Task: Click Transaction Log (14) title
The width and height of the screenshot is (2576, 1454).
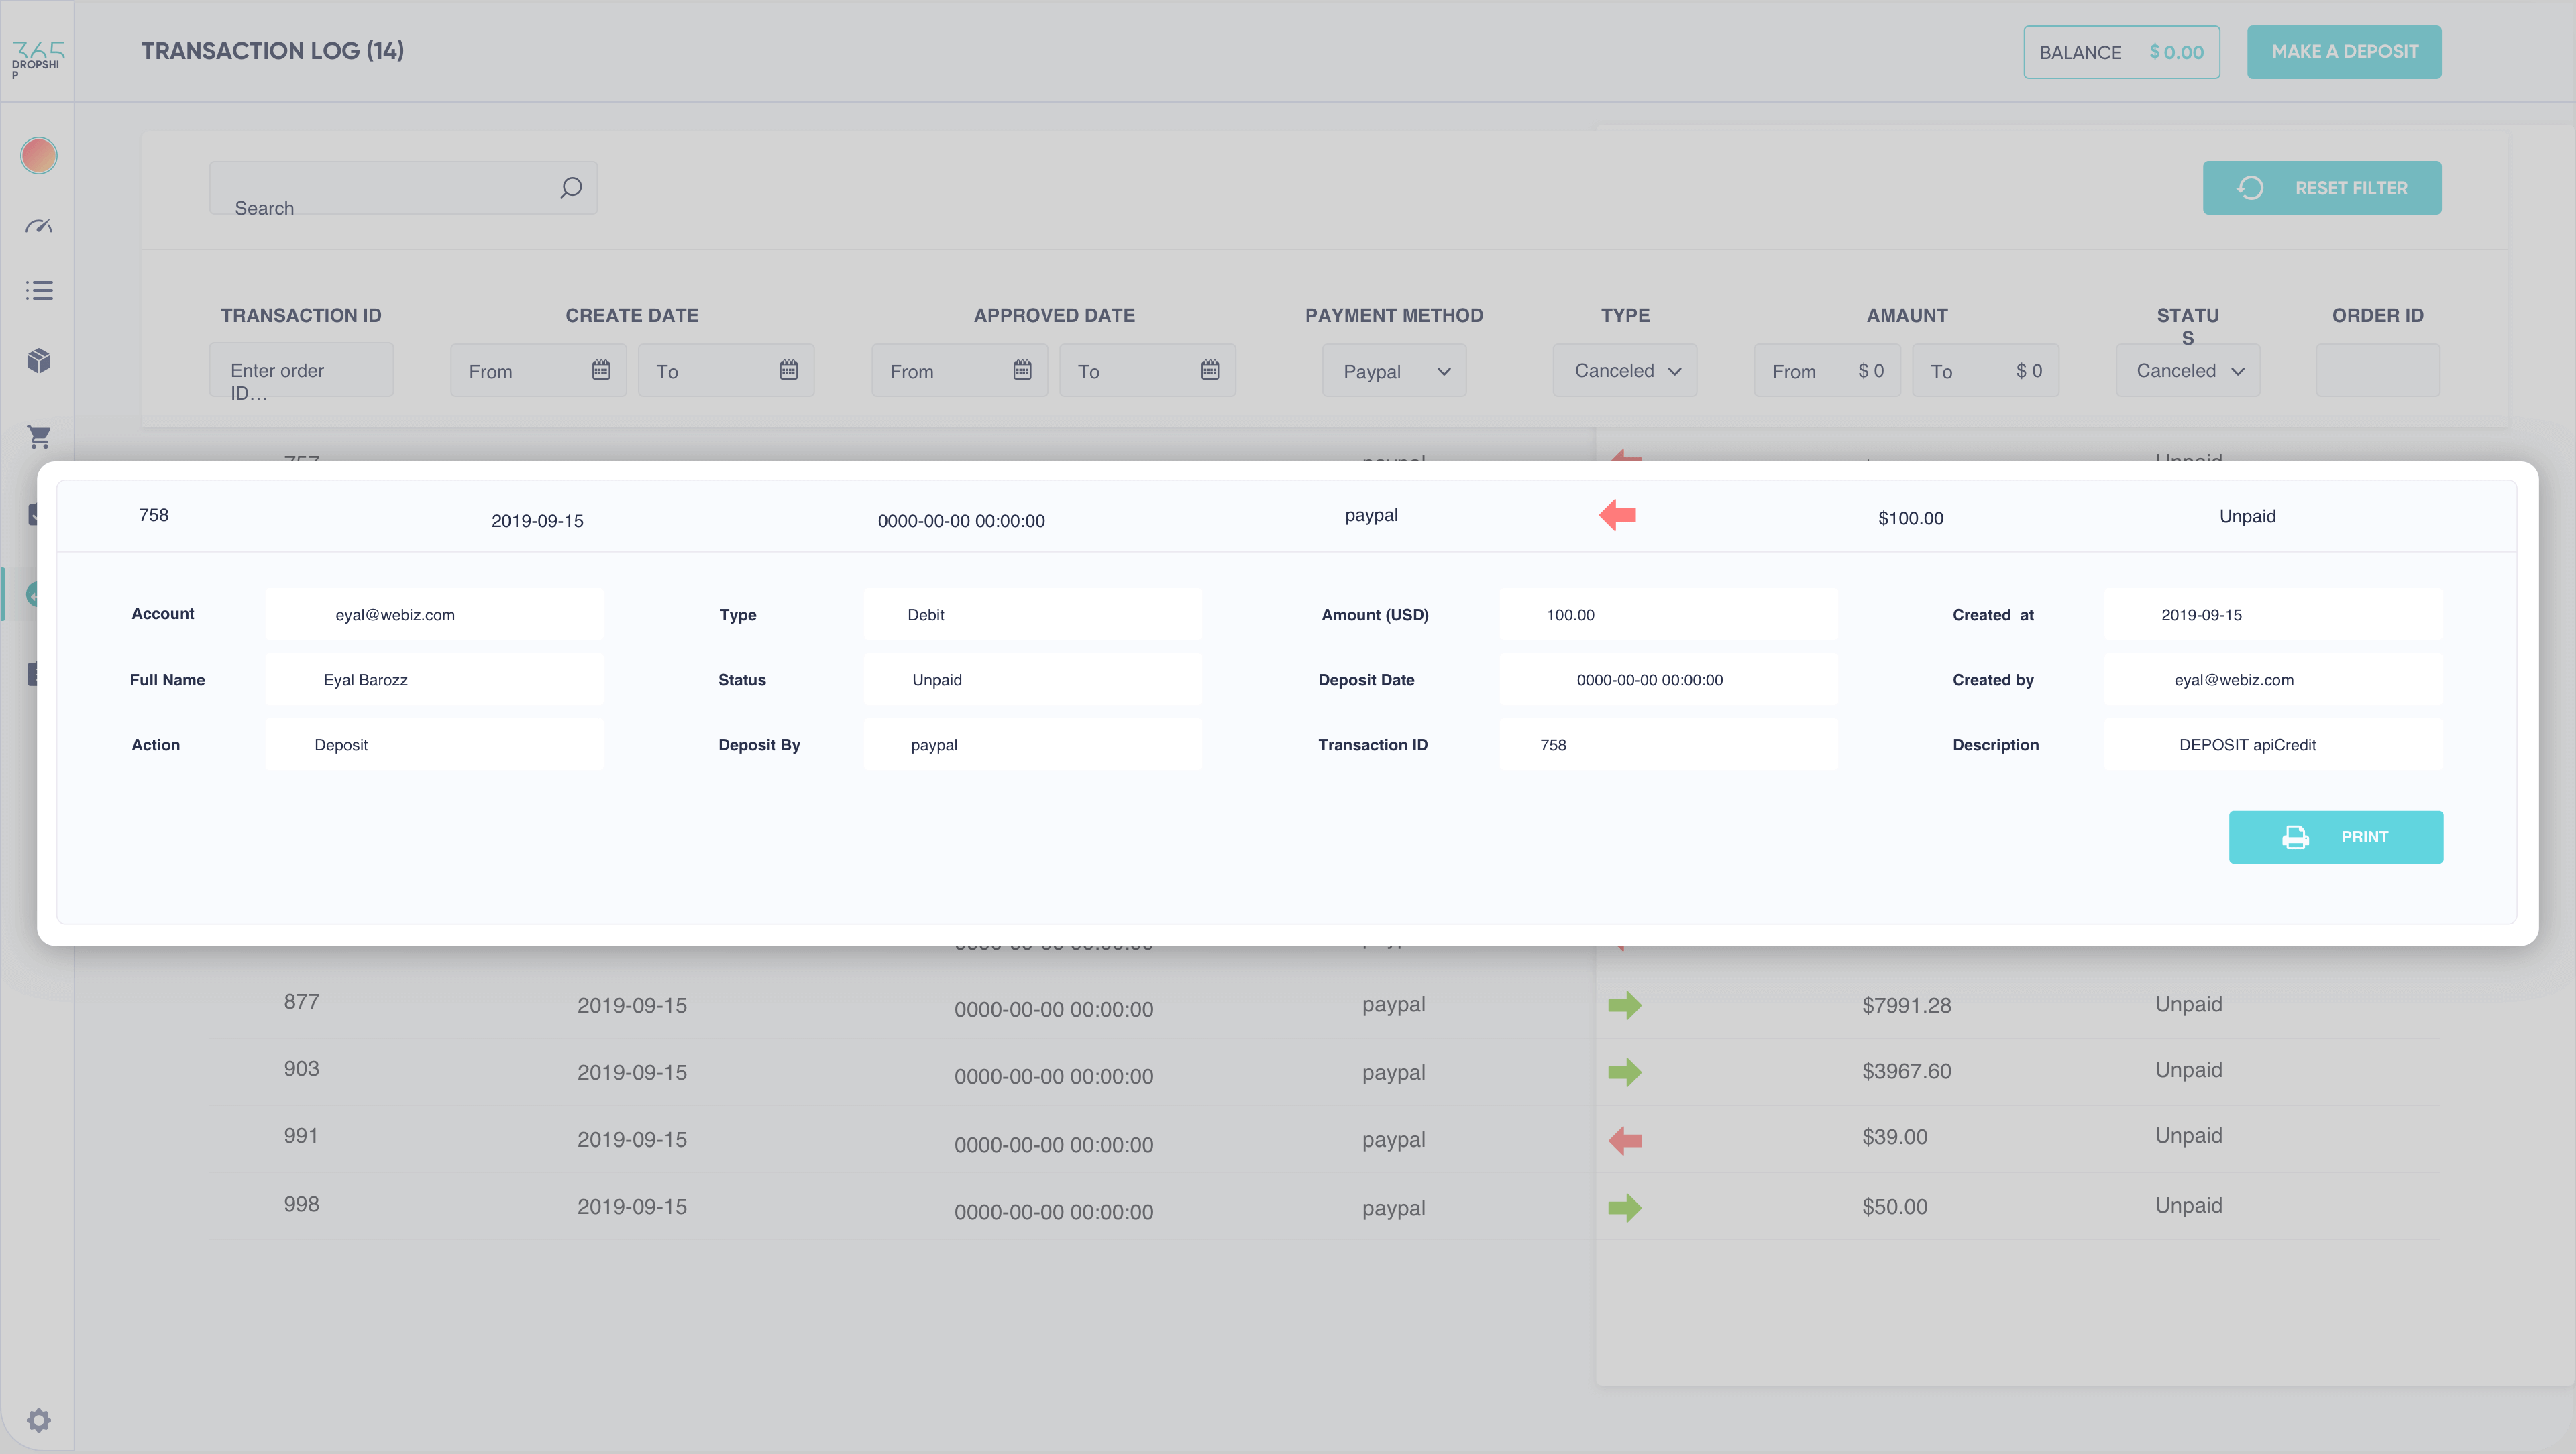Action: coord(272,51)
